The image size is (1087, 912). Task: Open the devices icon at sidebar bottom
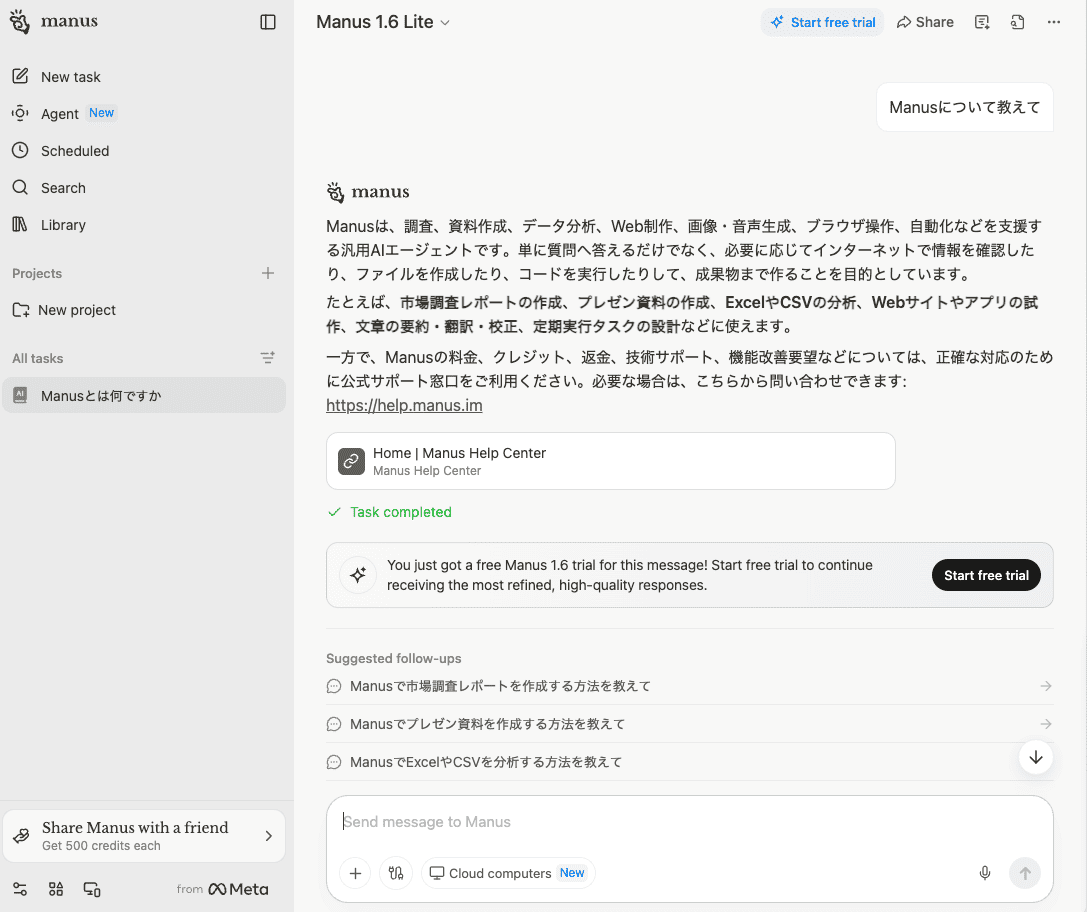click(92, 889)
